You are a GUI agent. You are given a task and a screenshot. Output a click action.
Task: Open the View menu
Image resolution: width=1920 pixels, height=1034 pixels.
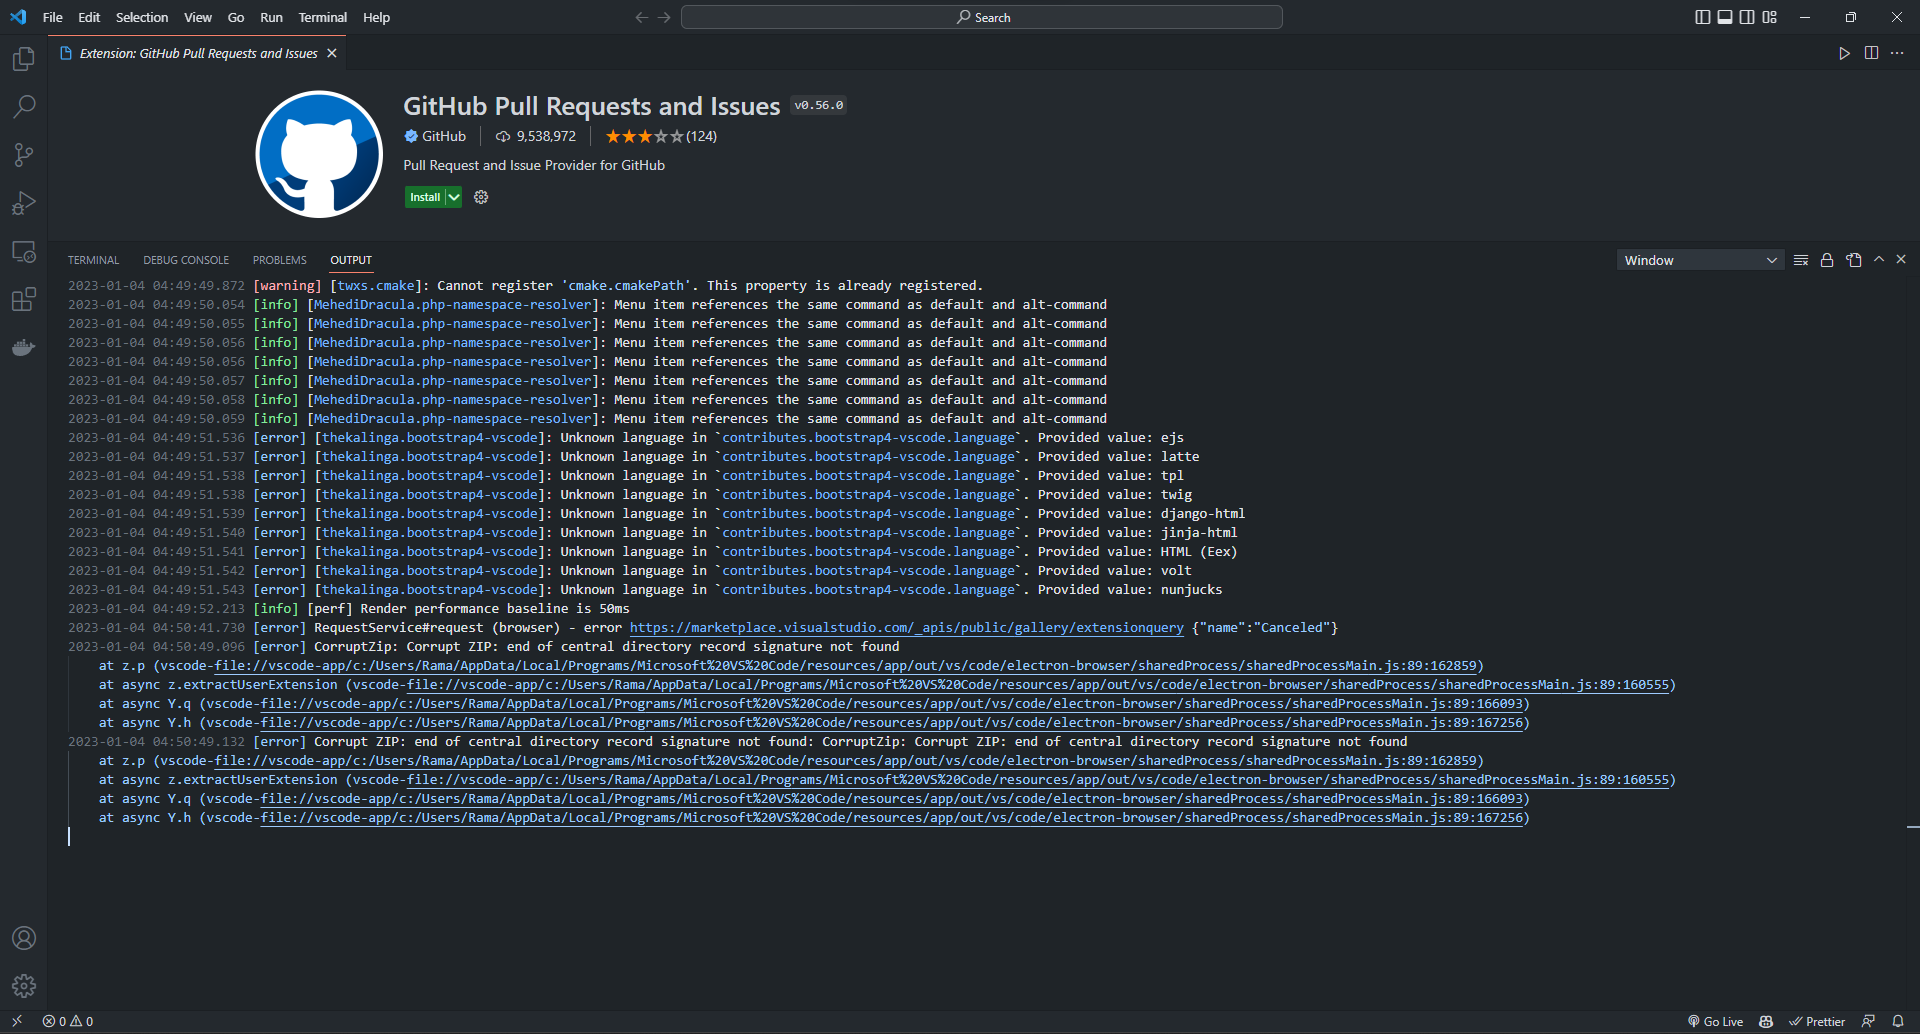pyautogui.click(x=198, y=17)
